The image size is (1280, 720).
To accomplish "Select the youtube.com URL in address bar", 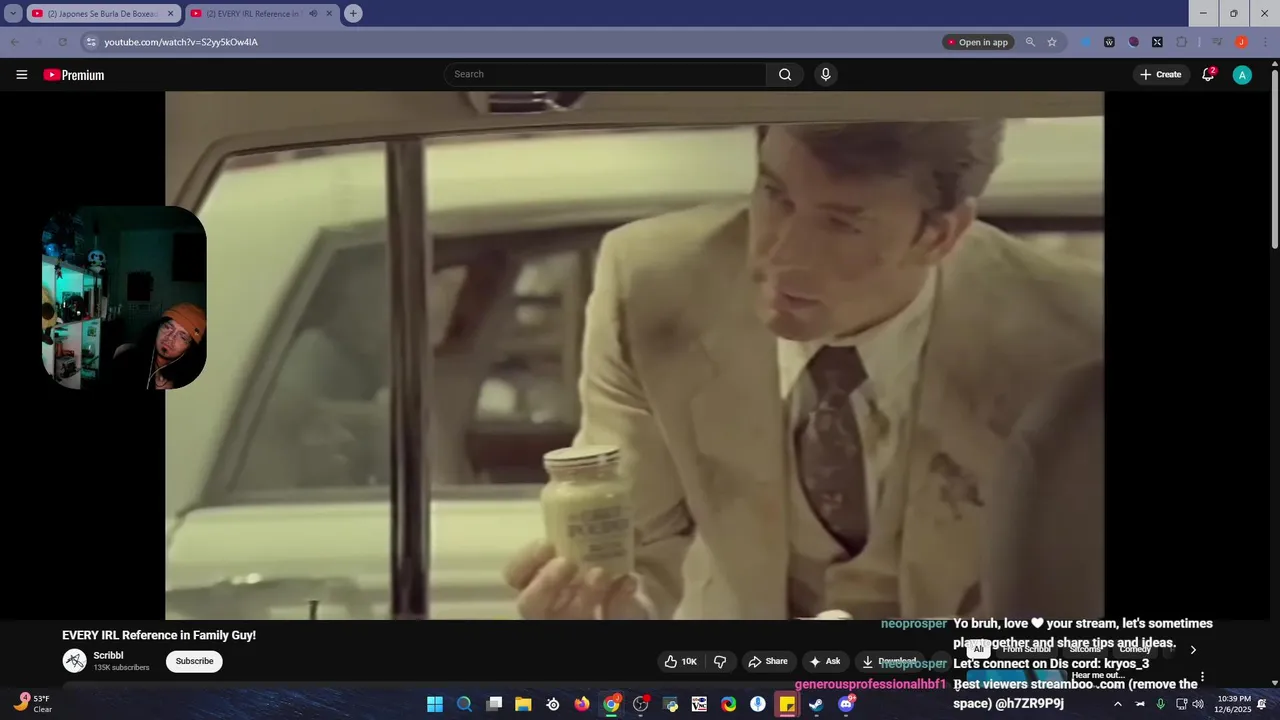I will (x=181, y=42).
